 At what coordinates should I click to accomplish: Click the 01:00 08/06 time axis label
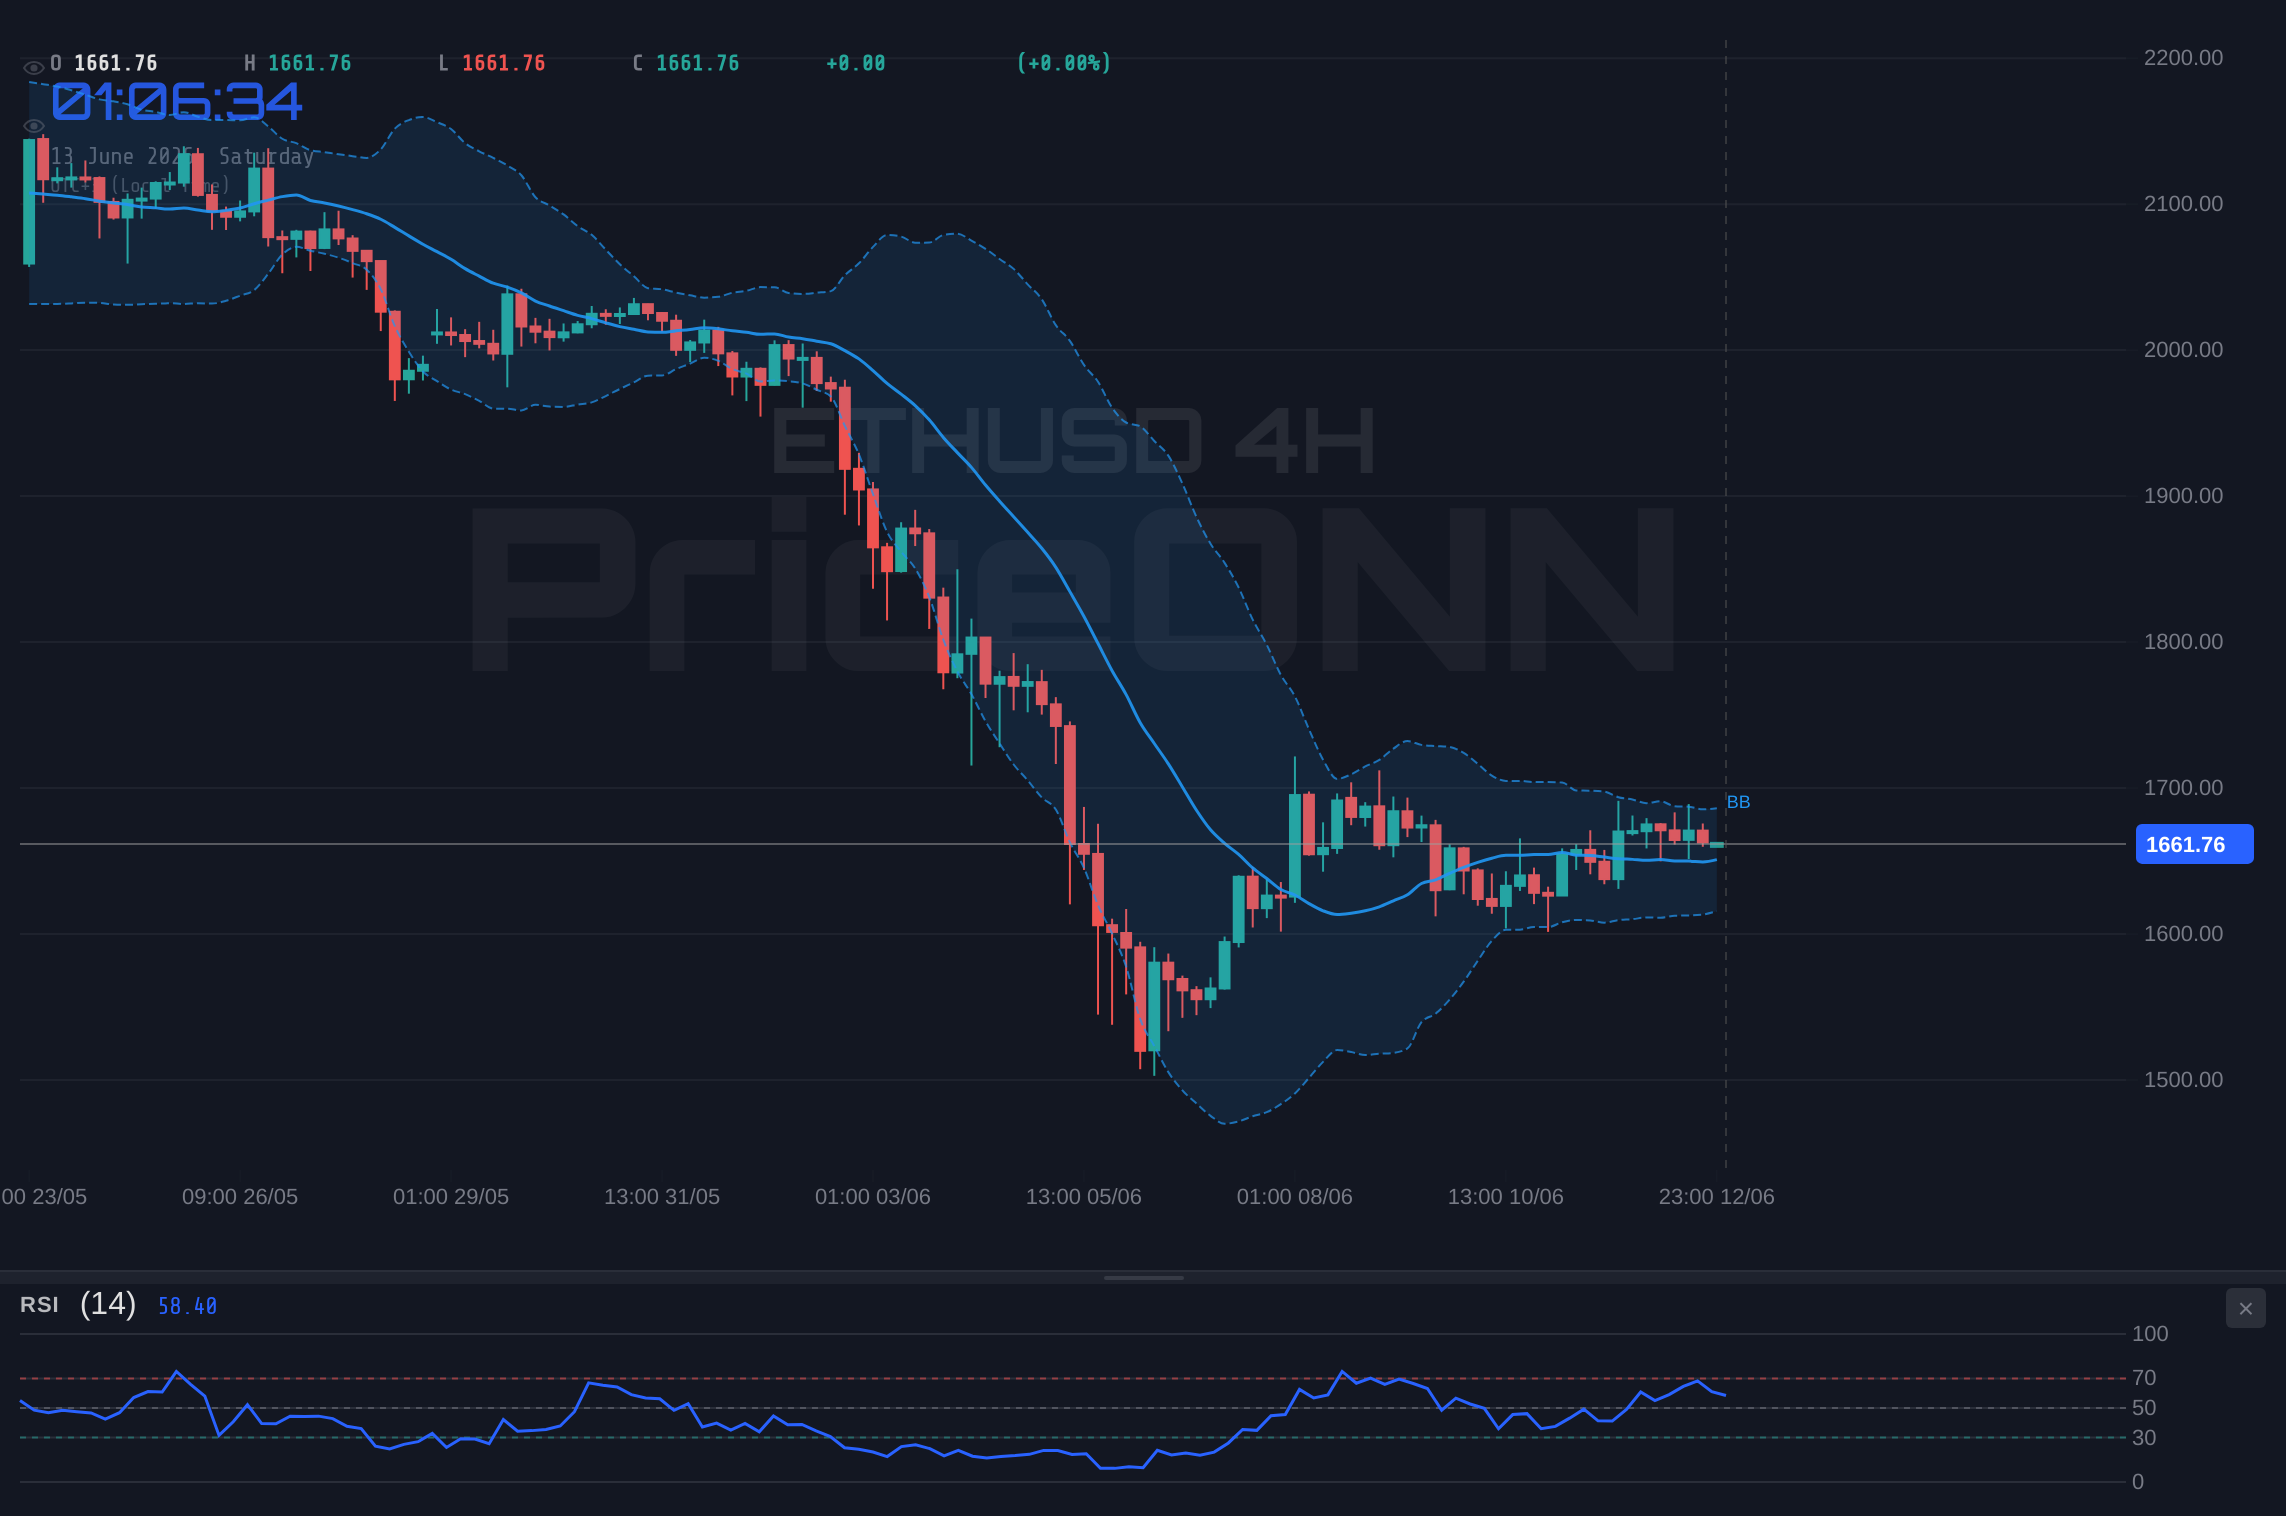1295,1197
